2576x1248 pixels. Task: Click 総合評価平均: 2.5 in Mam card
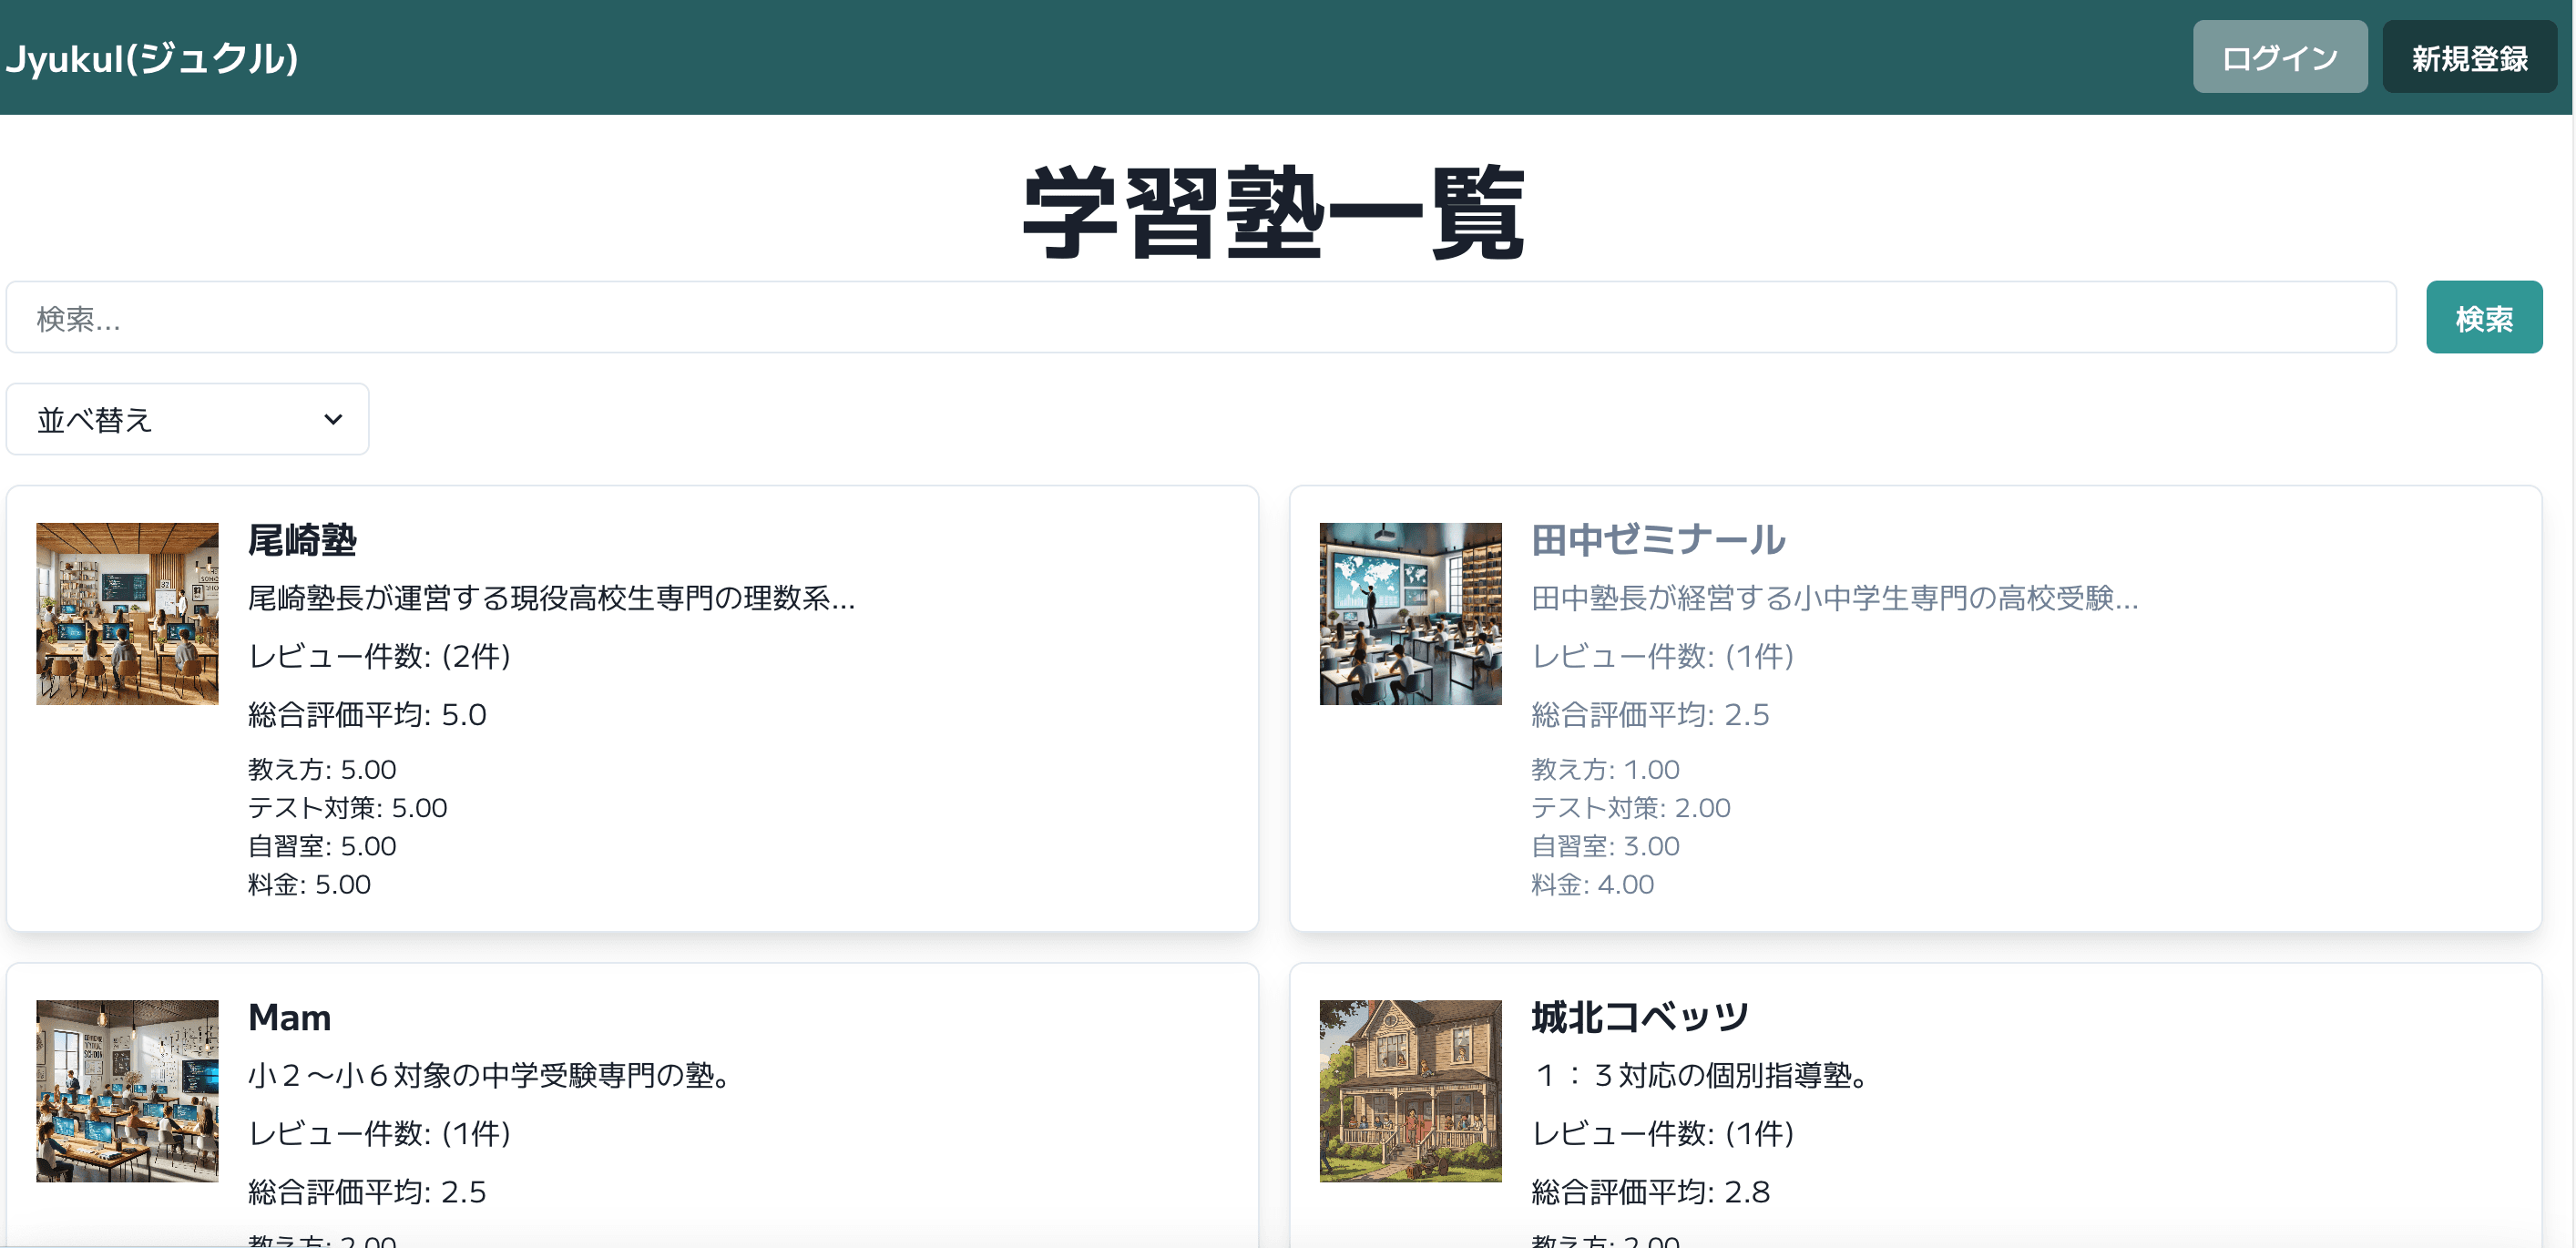(x=367, y=1192)
